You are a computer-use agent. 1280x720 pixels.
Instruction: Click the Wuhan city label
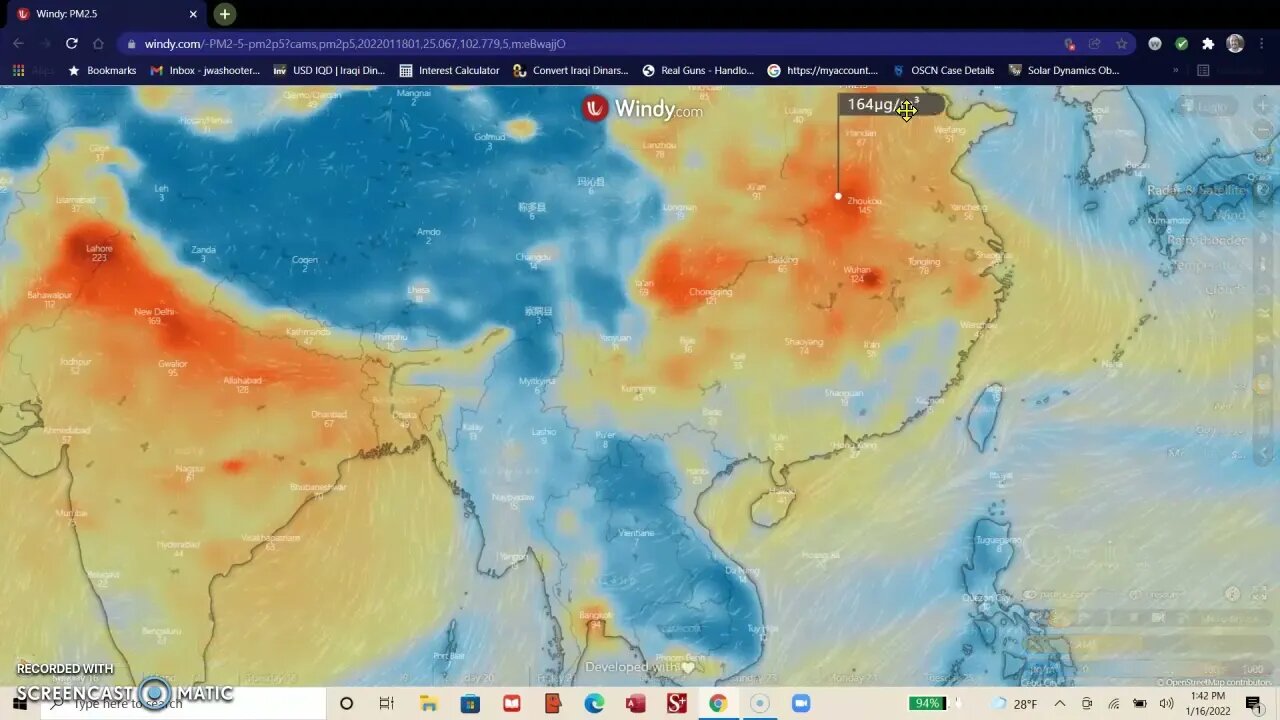tap(856, 274)
